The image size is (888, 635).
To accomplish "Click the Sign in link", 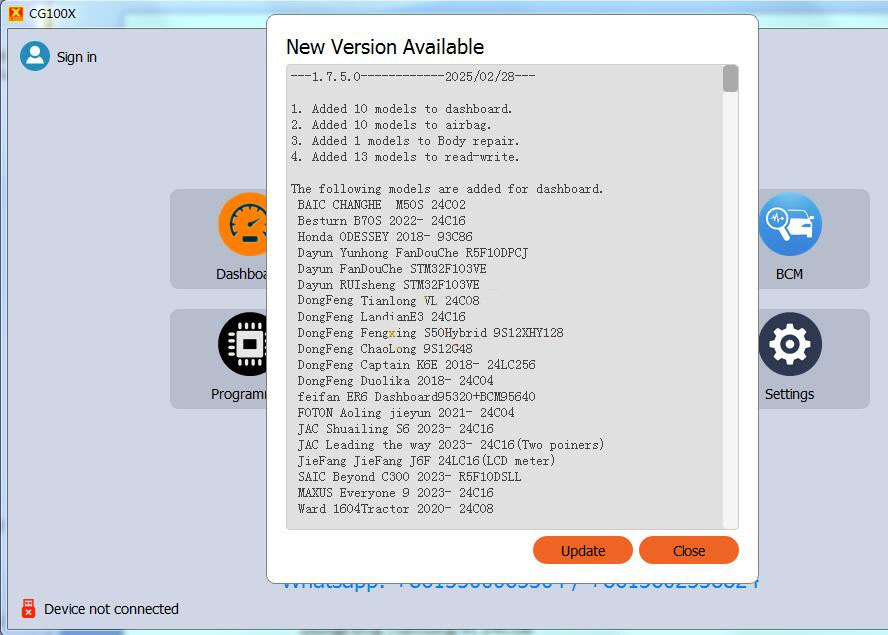I will coord(76,57).
